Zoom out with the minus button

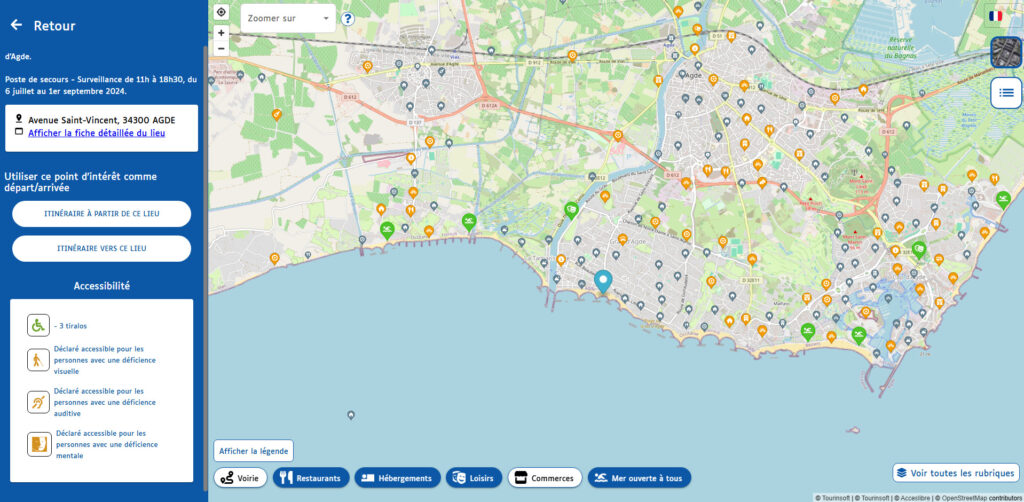221,47
